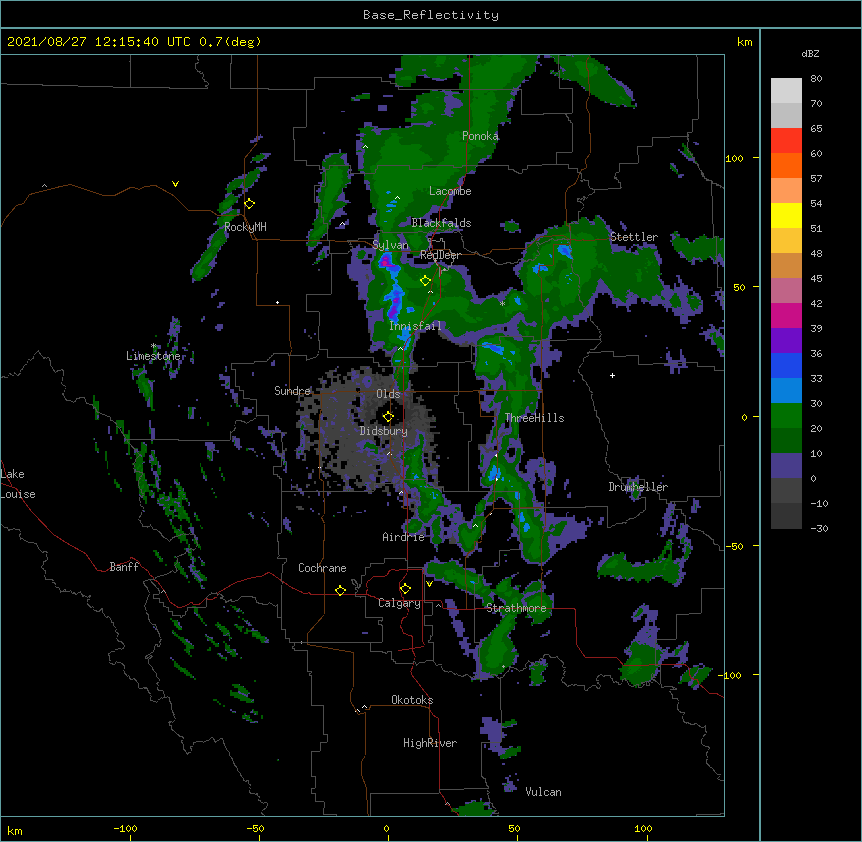This screenshot has width=862, height=842.
Task: Select the orange 57-60 dBZ legend swatch
Action: coord(786,165)
